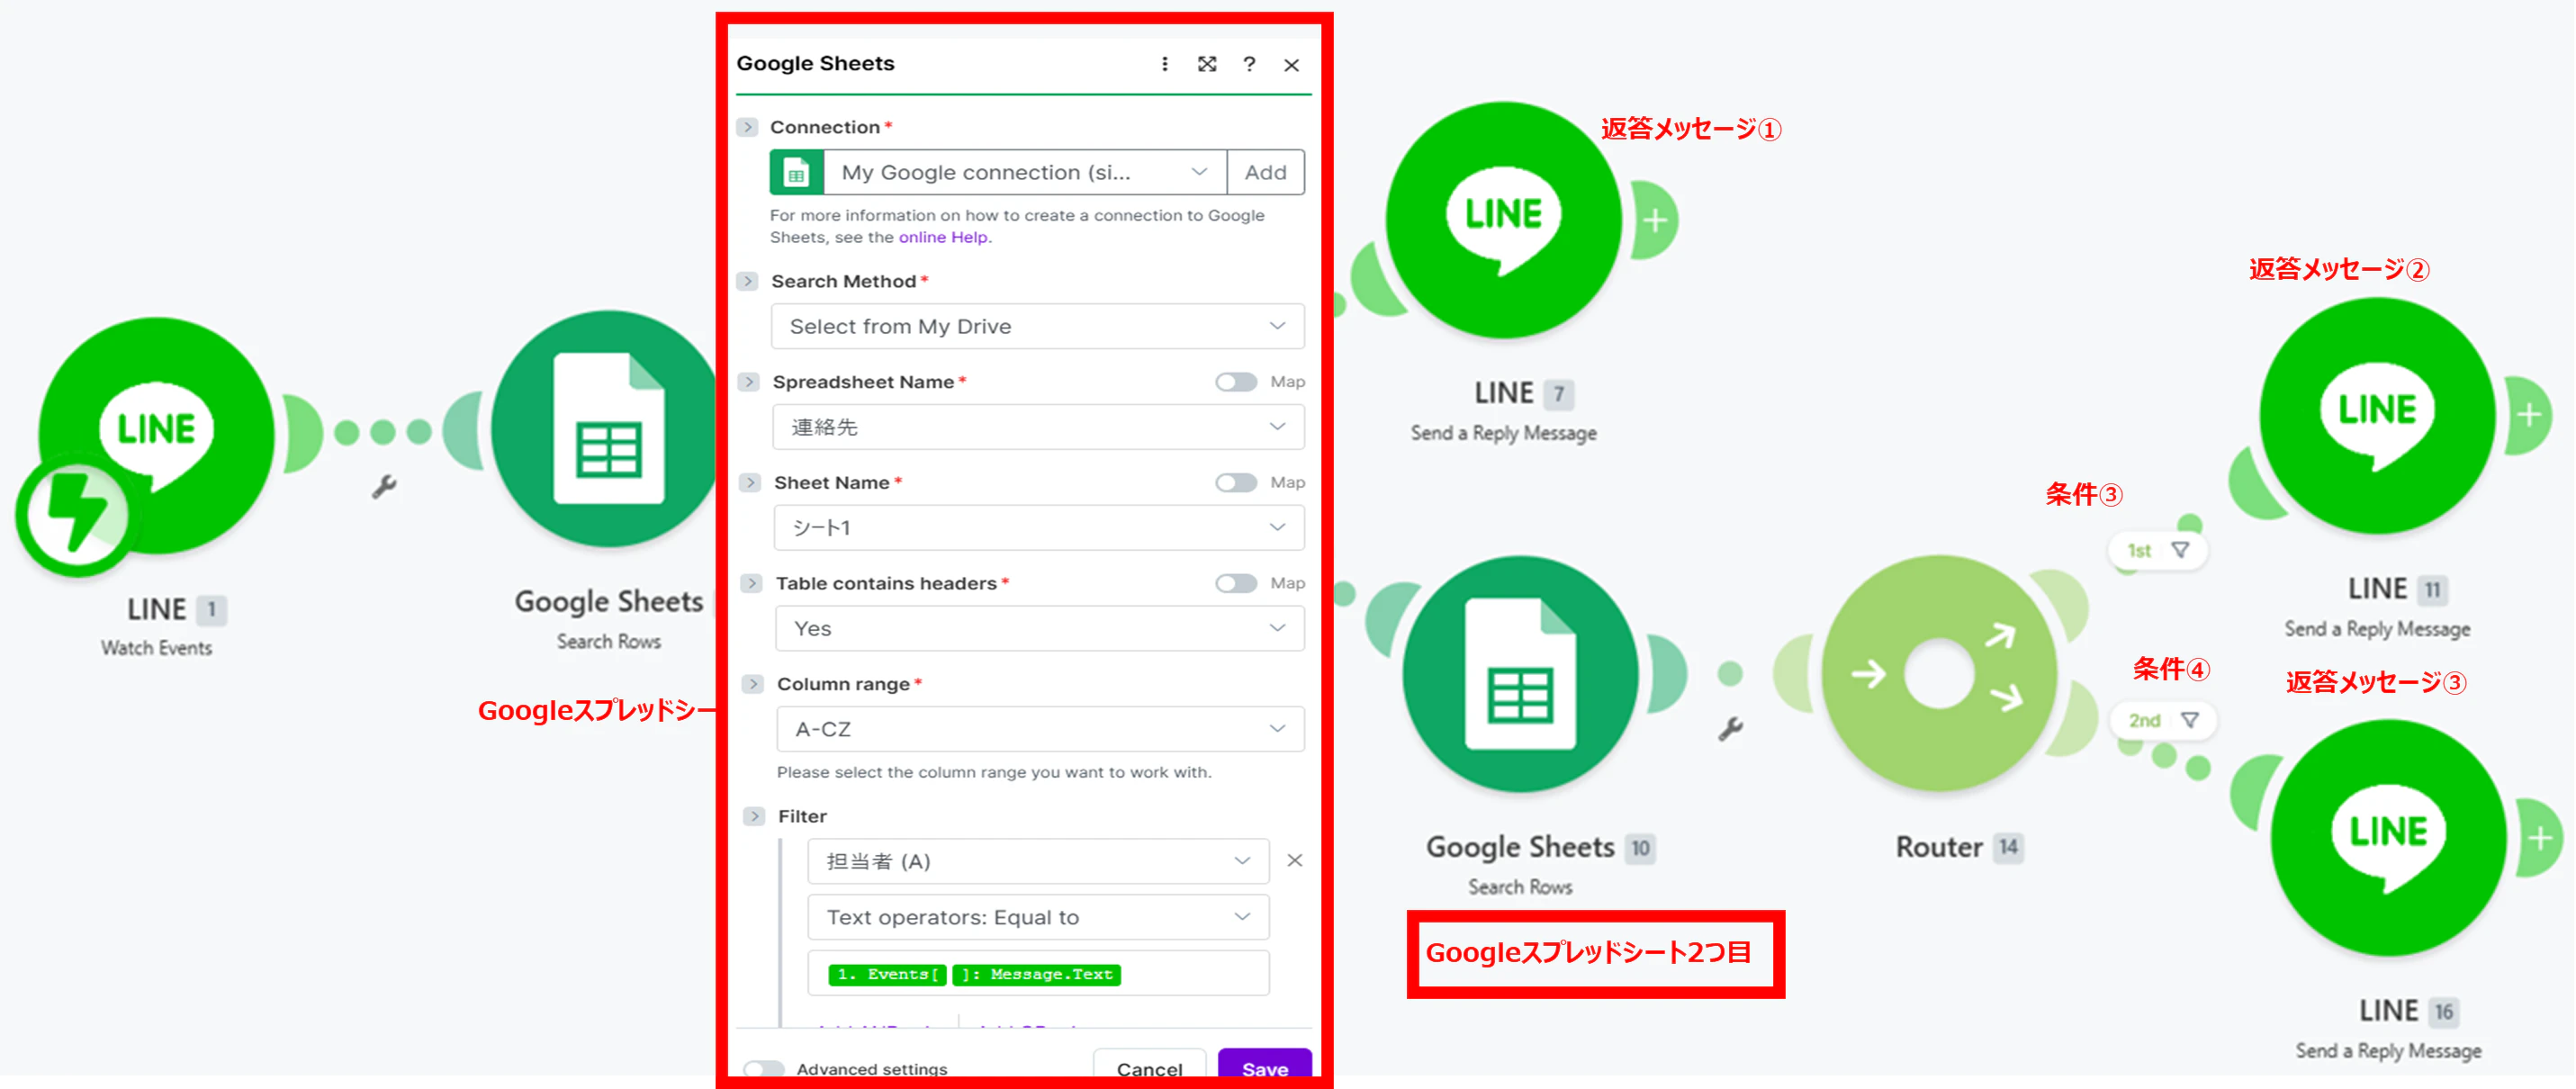Open the 2nd route filter funnel

pos(2190,720)
